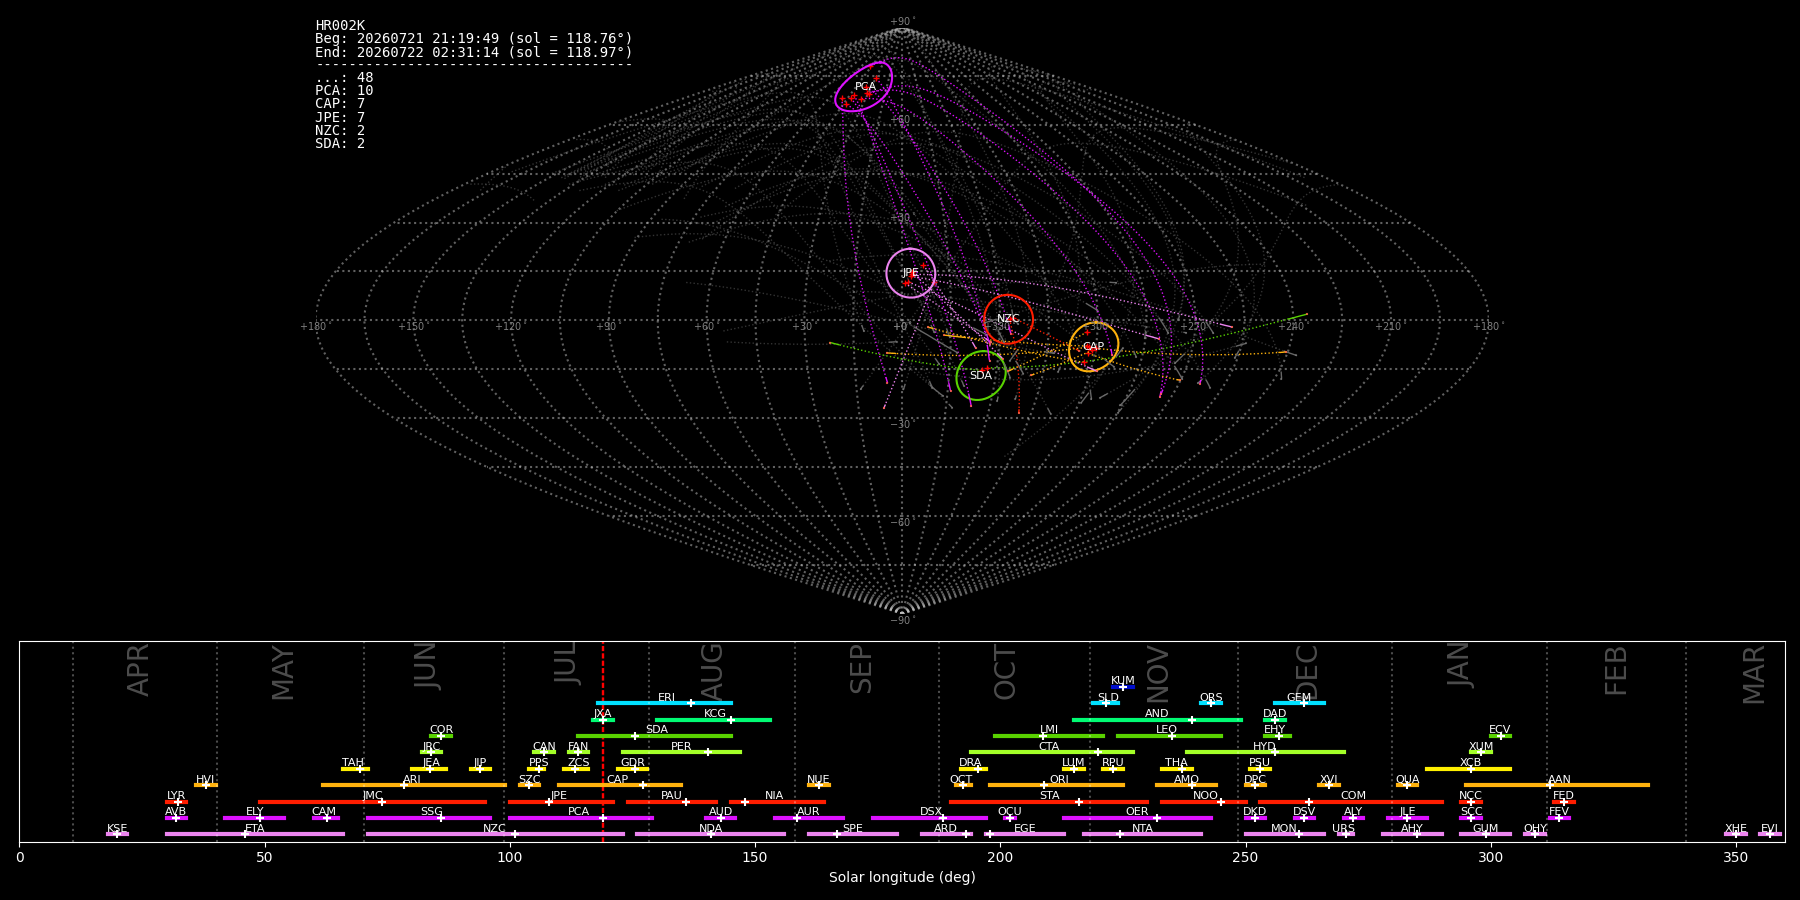Click the green SDA radiant circle
Image resolution: width=1800 pixels, height=900 pixels.
pyautogui.click(x=981, y=375)
